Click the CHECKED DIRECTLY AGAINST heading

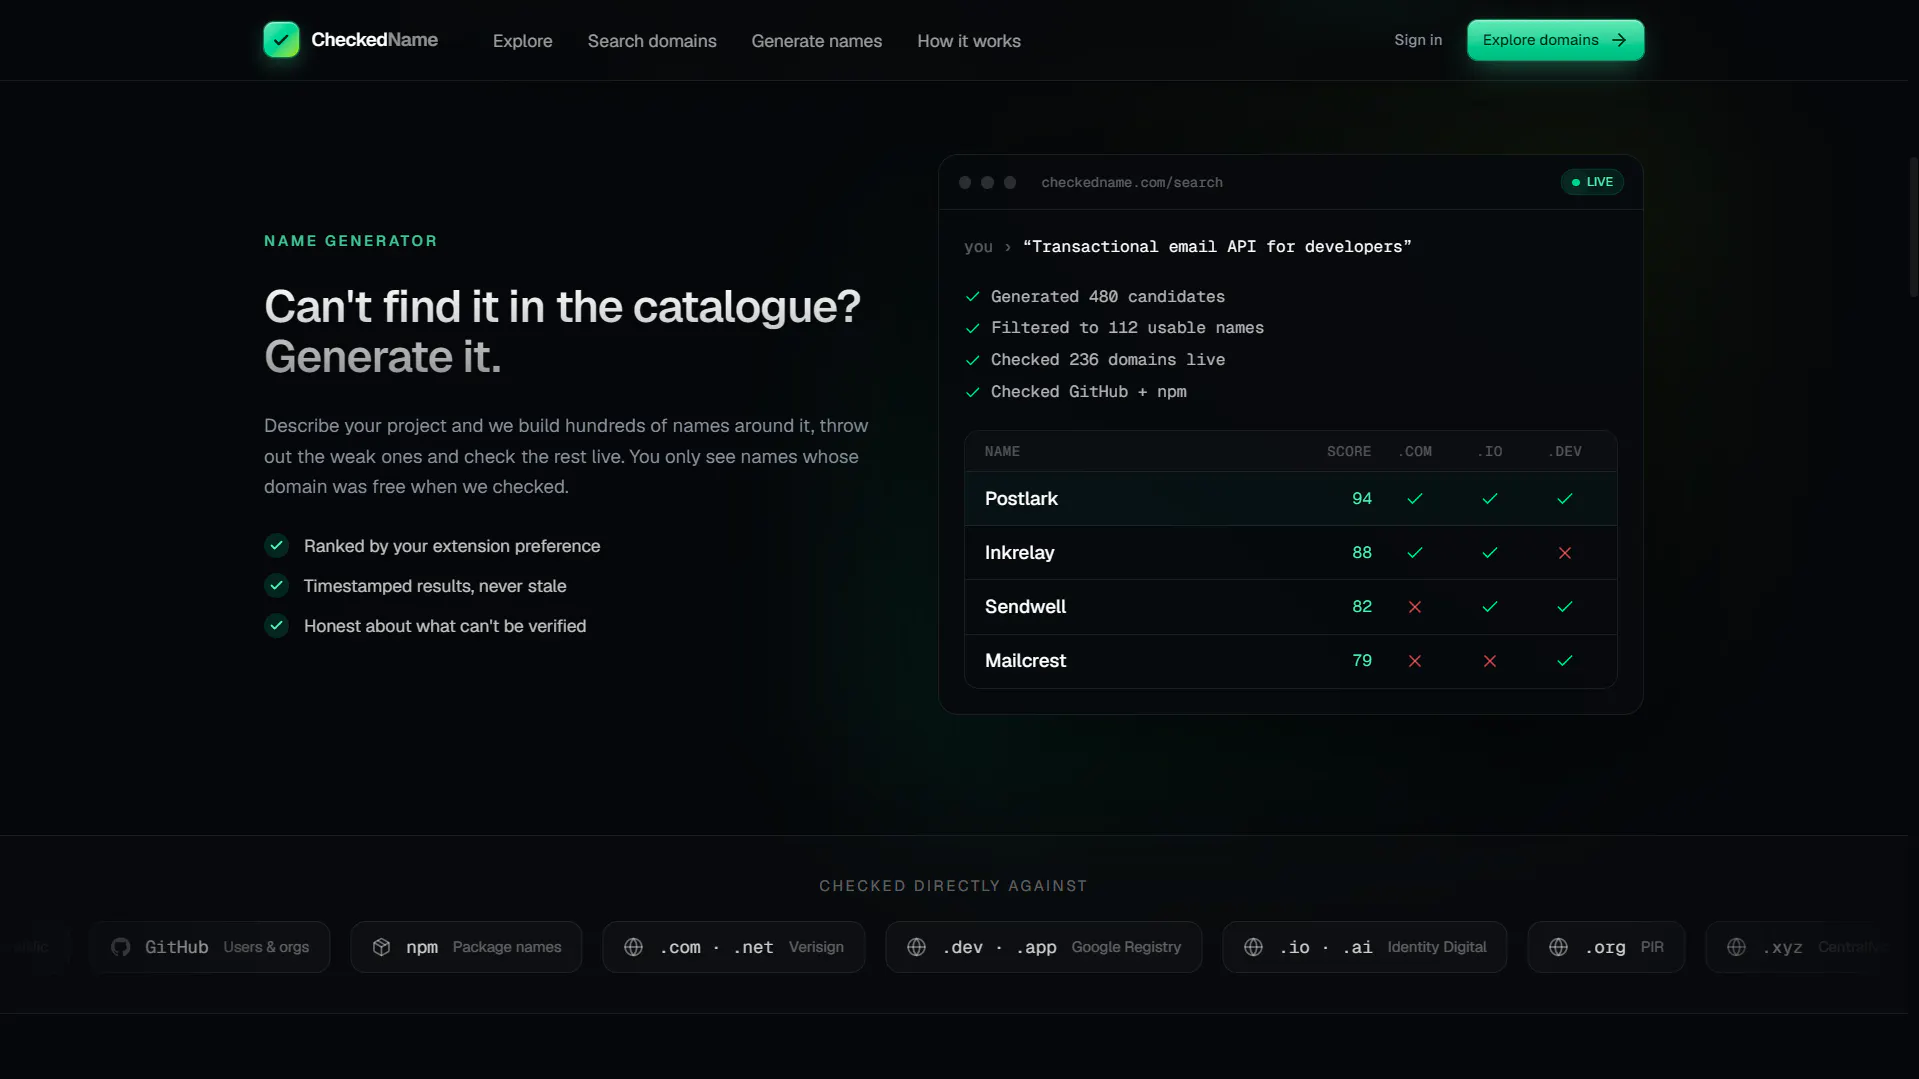(x=953, y=886)
